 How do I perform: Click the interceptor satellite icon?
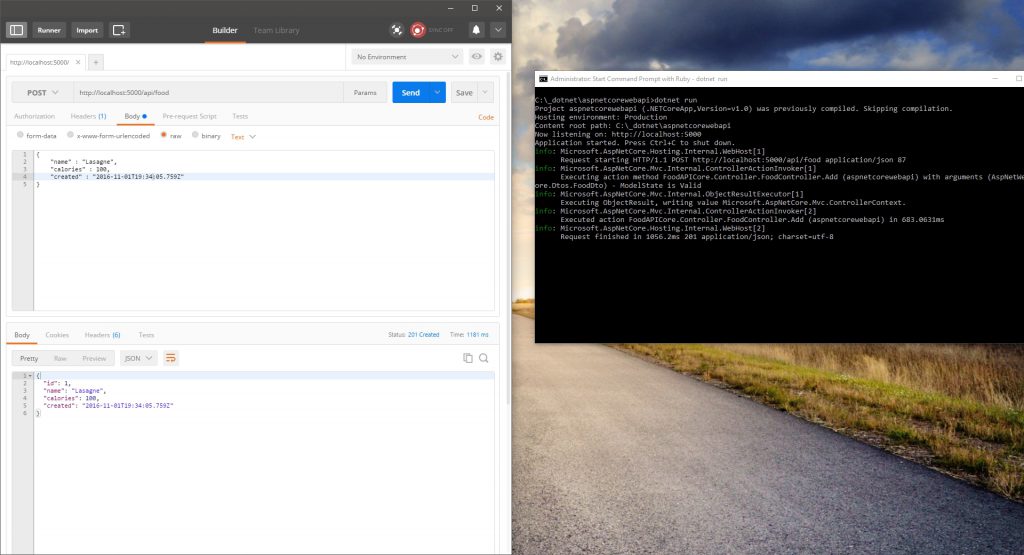pos(396,30)
